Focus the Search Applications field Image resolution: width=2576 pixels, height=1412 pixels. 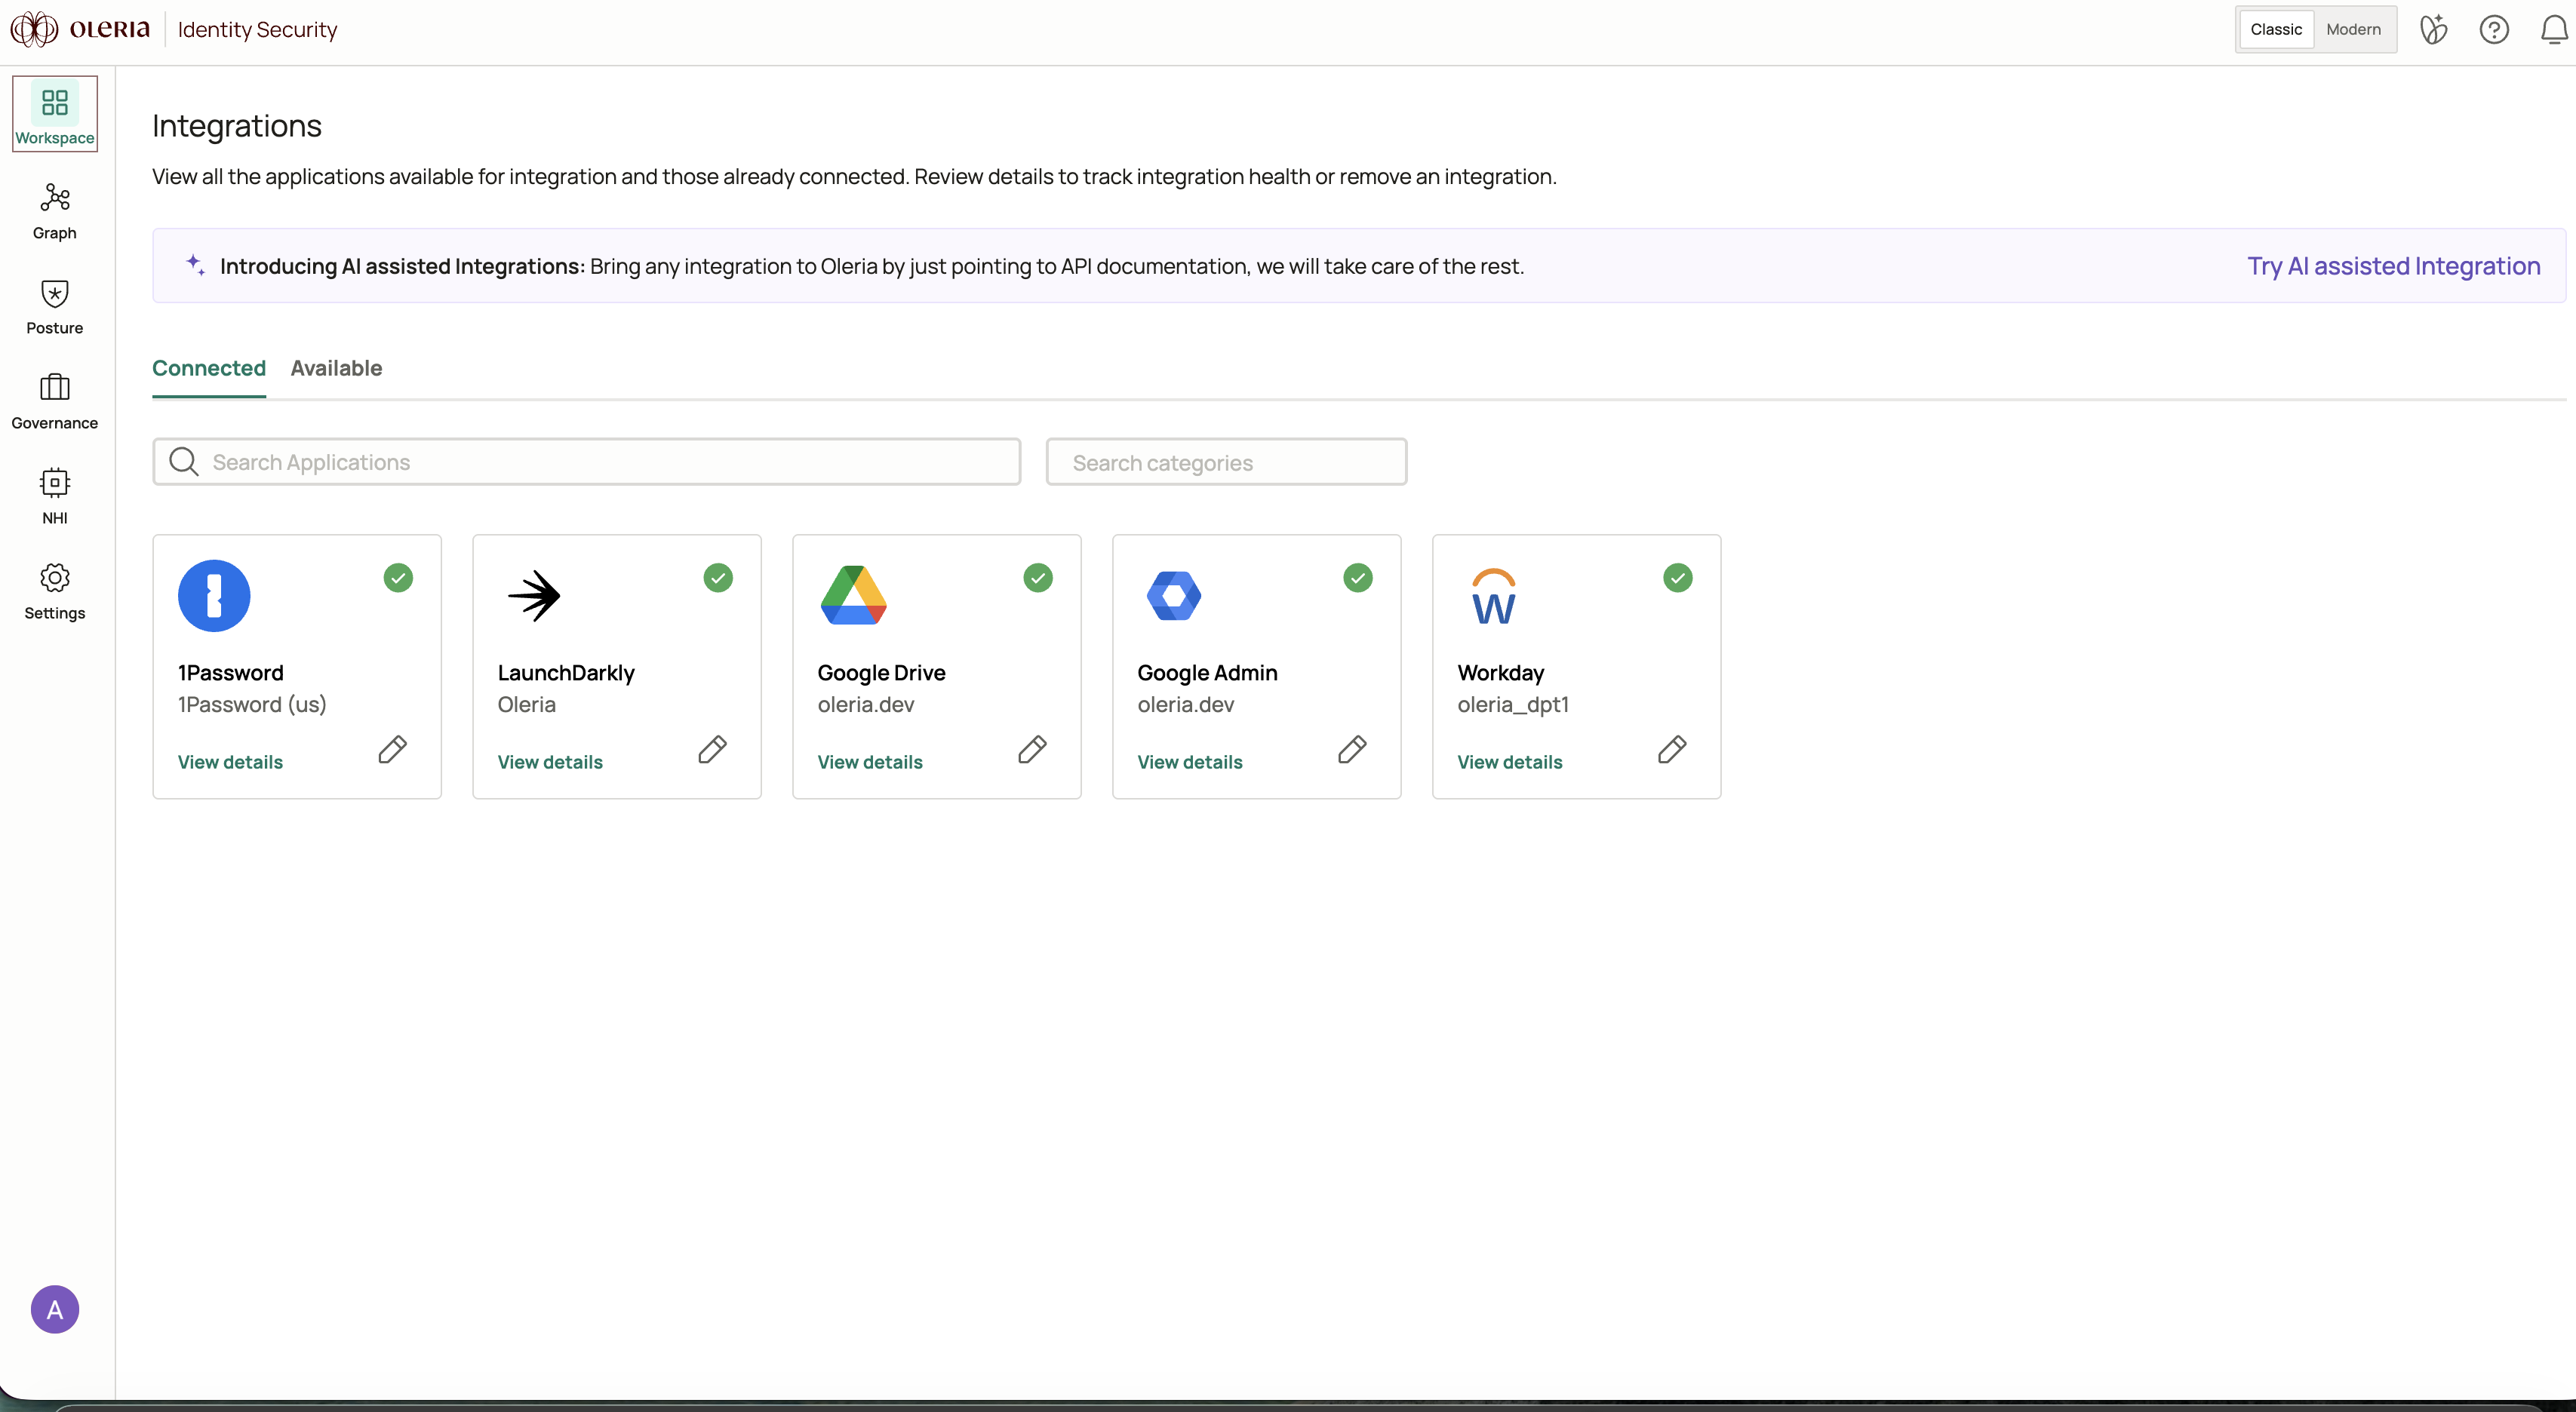[586, 462]
